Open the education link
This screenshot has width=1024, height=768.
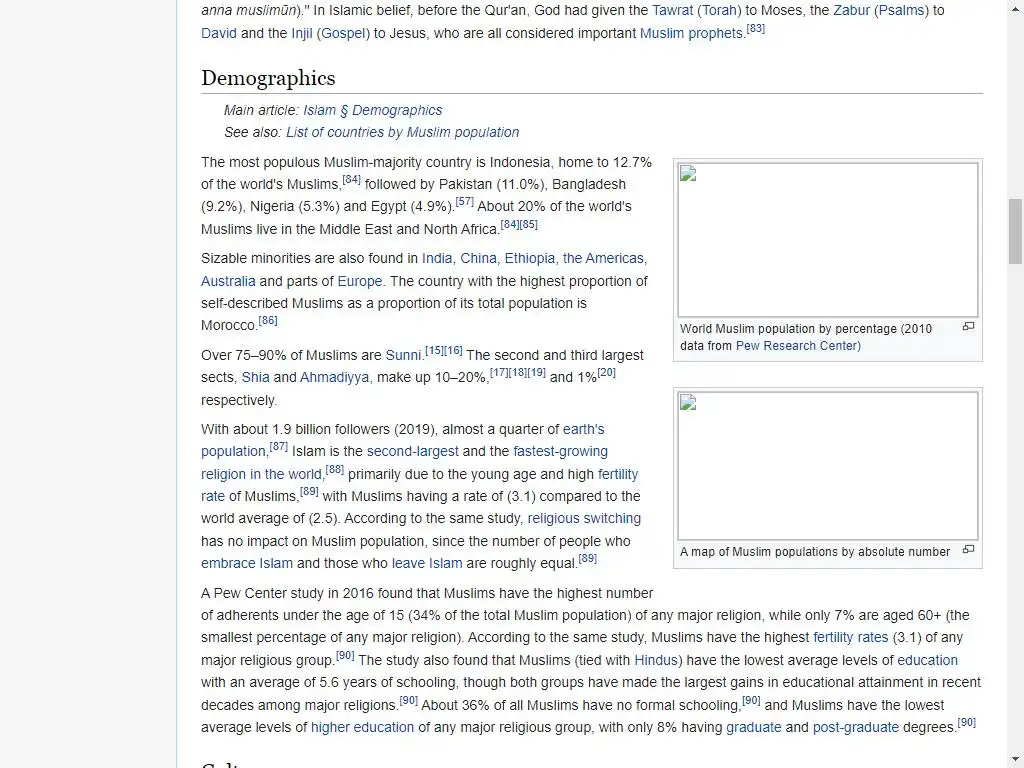(927, 660)
